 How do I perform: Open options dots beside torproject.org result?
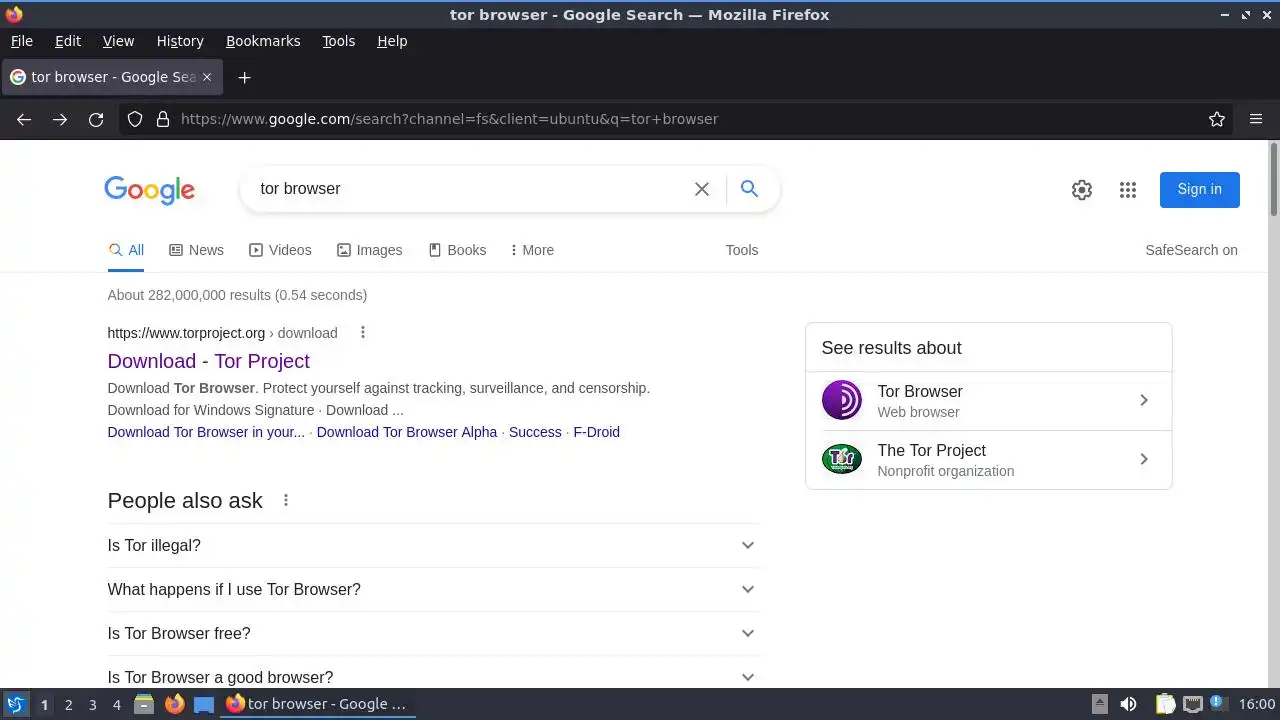(363, 333)
